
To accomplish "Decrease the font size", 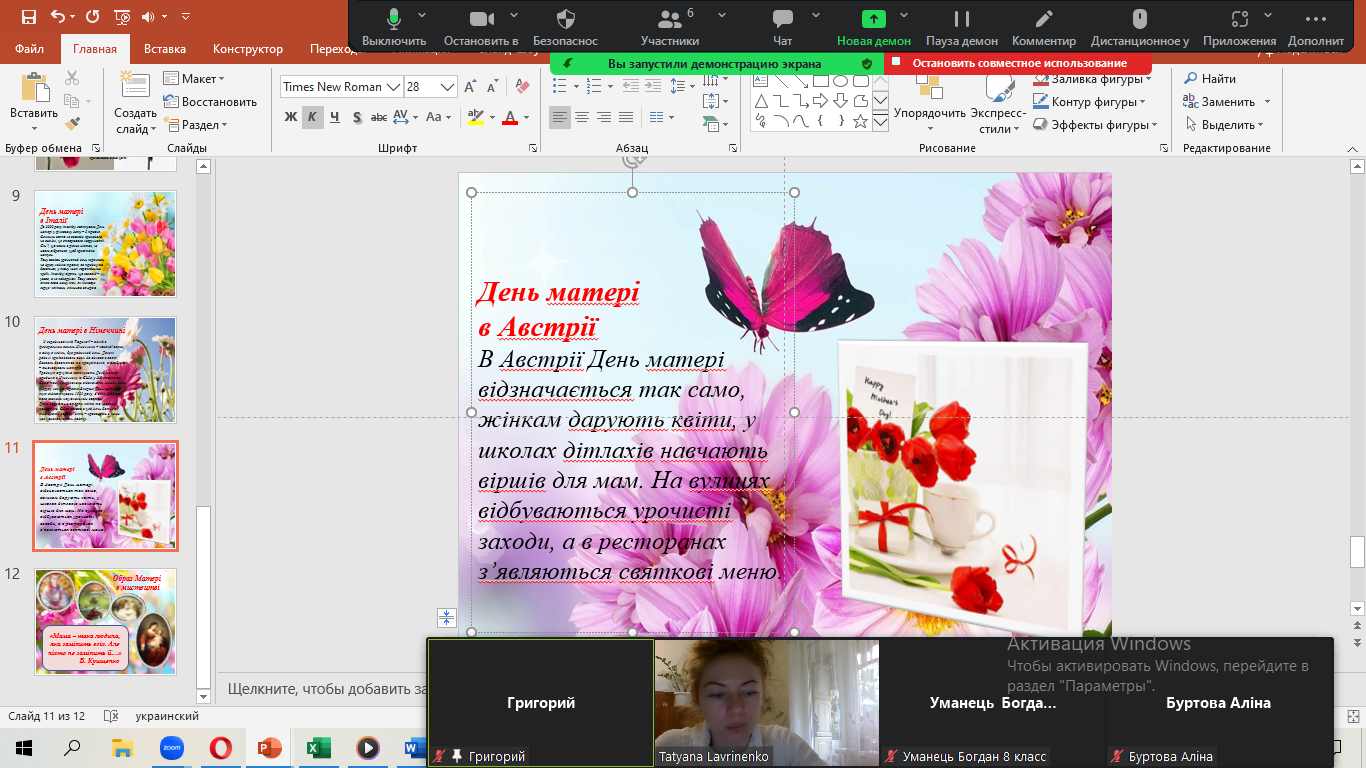I will [494, 86].
